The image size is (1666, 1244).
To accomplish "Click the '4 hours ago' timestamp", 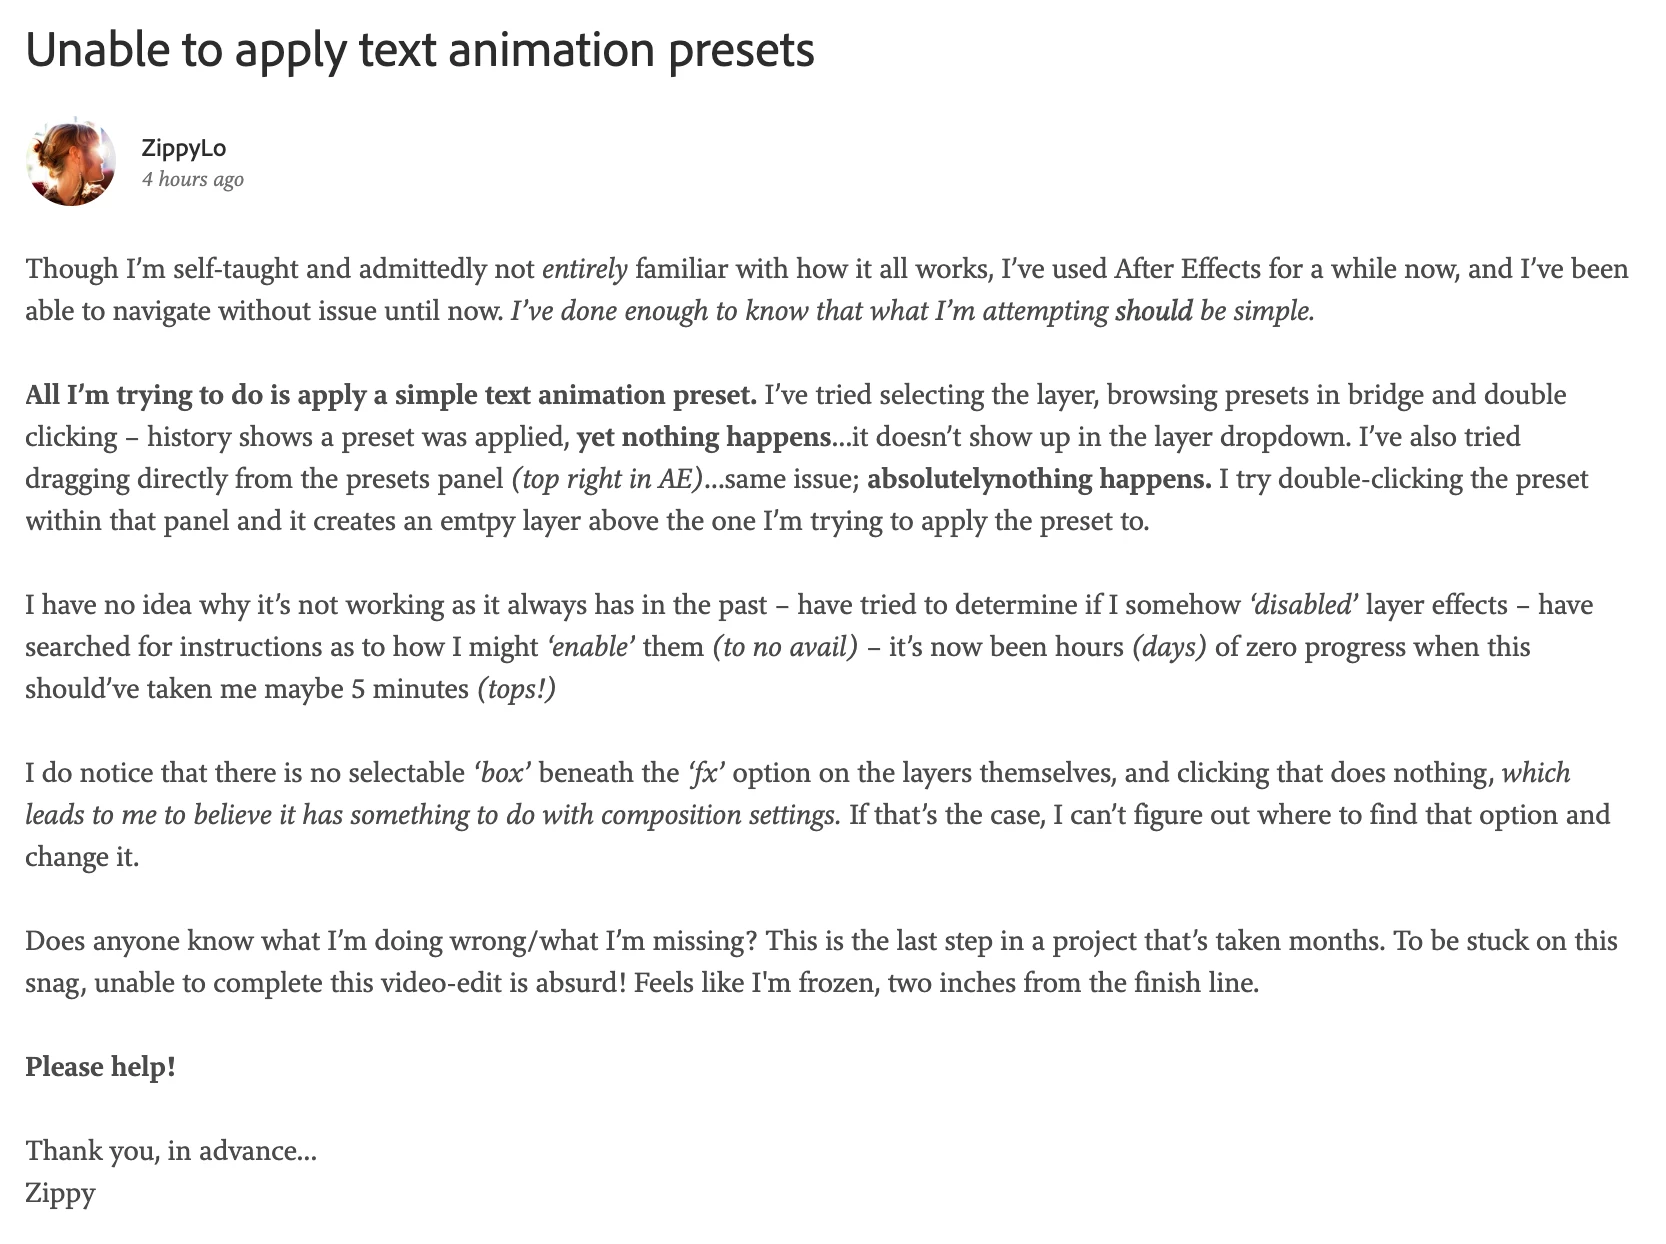I will point(193,179).
